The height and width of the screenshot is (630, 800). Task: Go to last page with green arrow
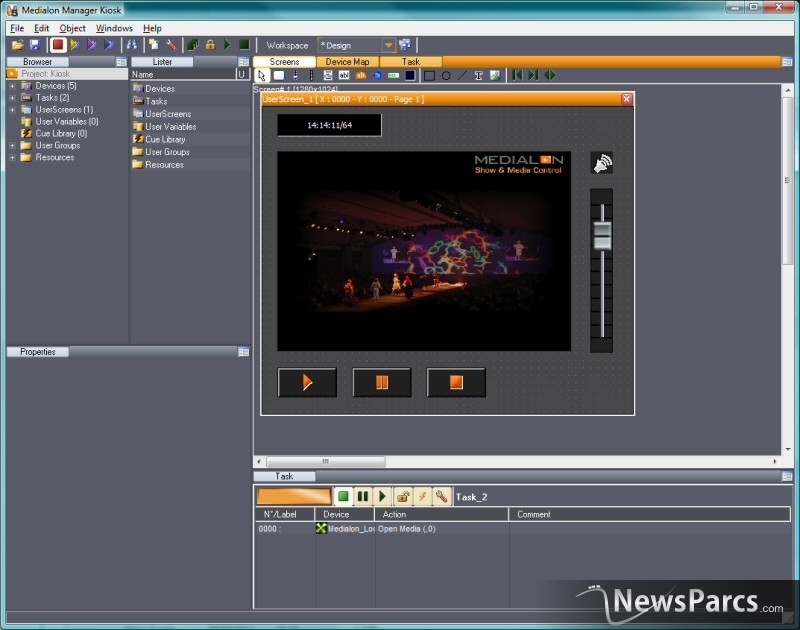[533, 75]
